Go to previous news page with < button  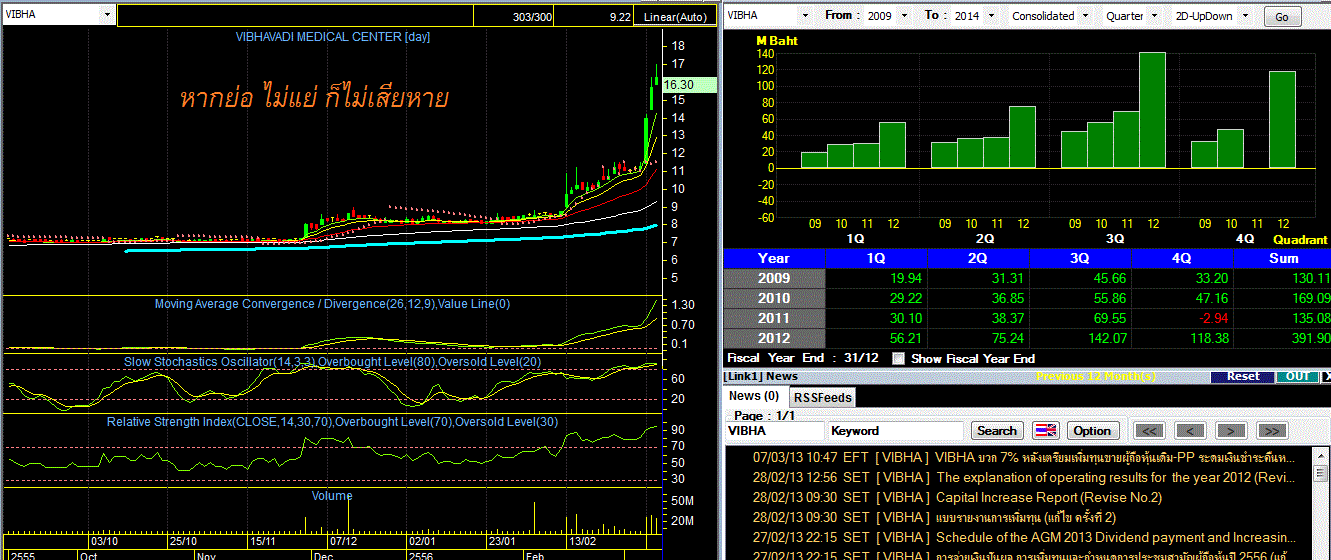(1190, 430)
